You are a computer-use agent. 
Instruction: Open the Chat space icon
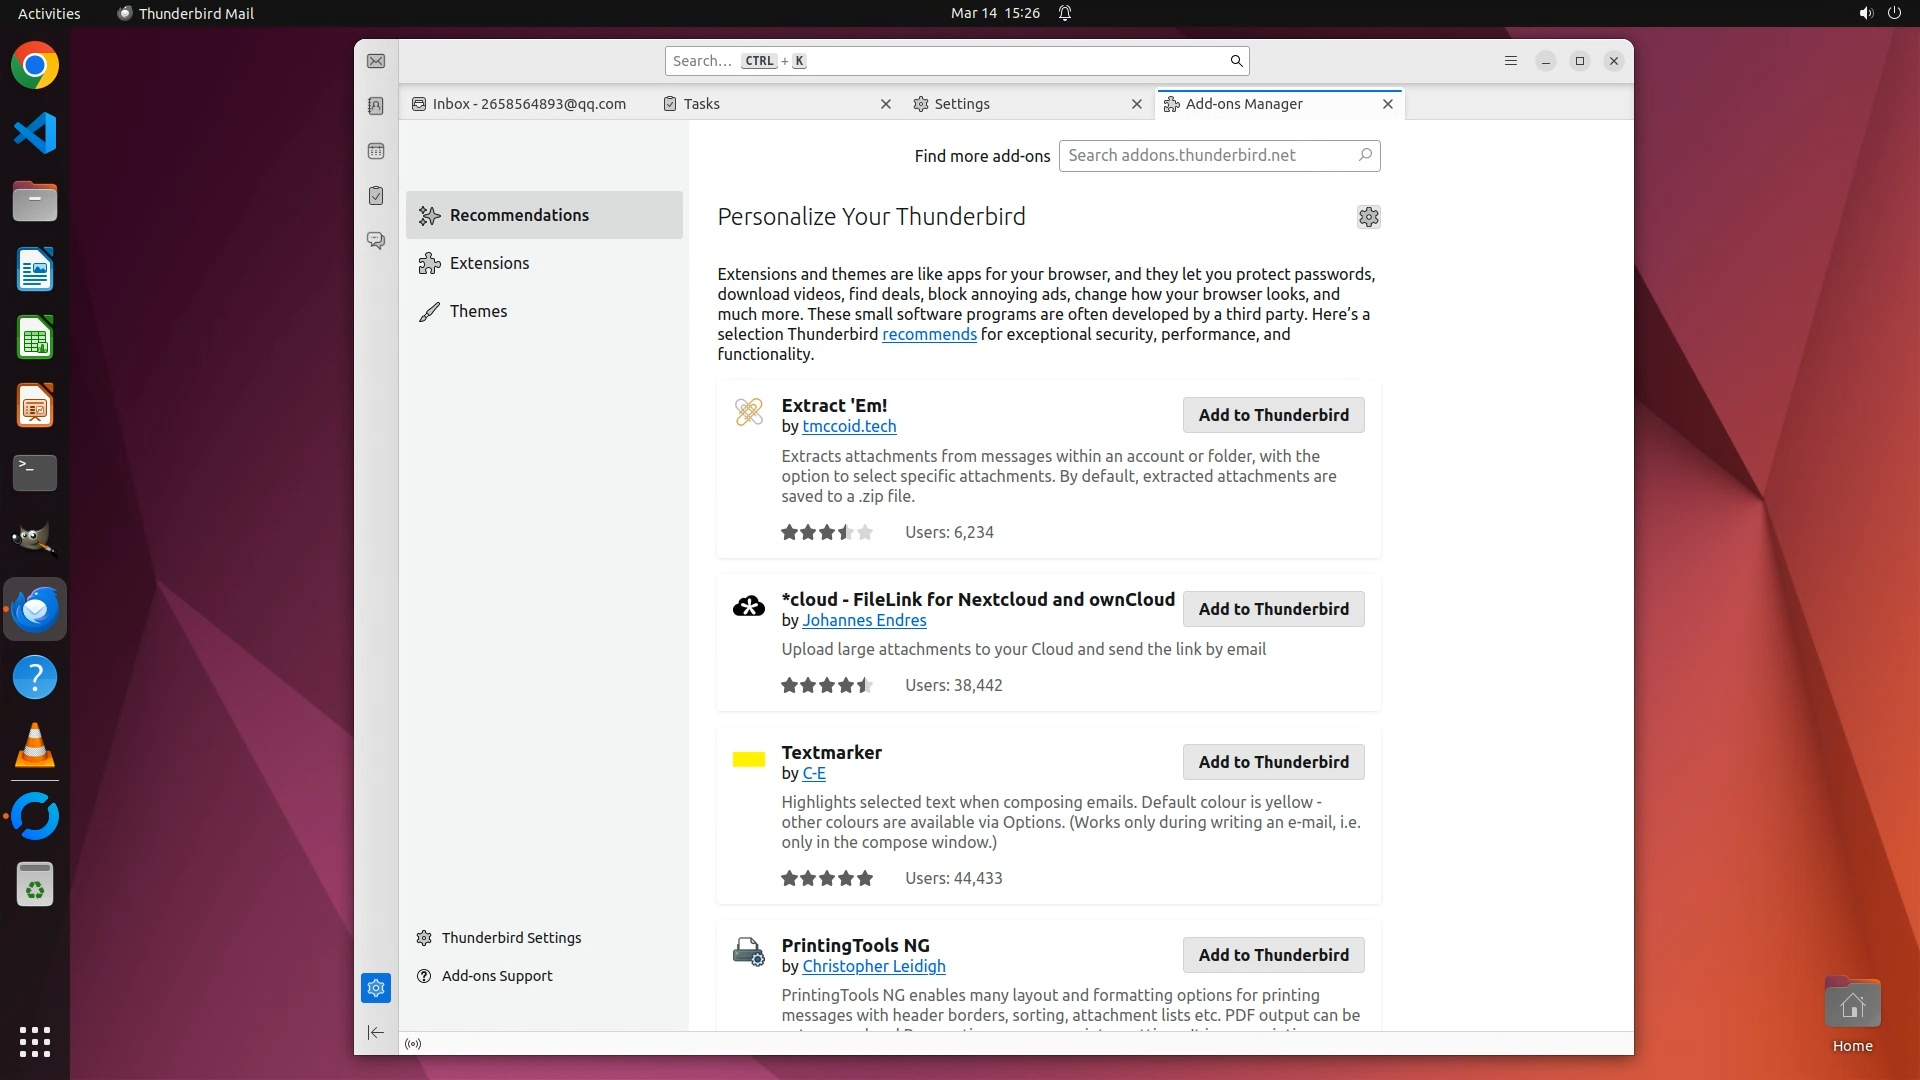click(x=376, y=241)
